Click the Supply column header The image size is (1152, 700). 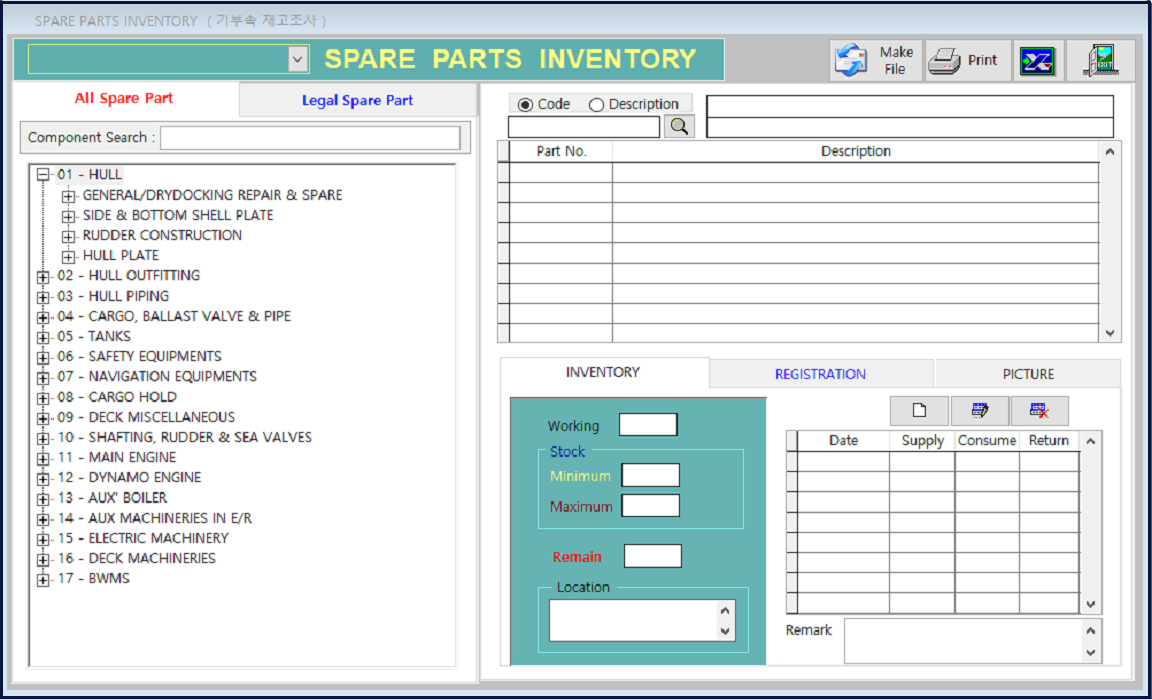point(922,441)
